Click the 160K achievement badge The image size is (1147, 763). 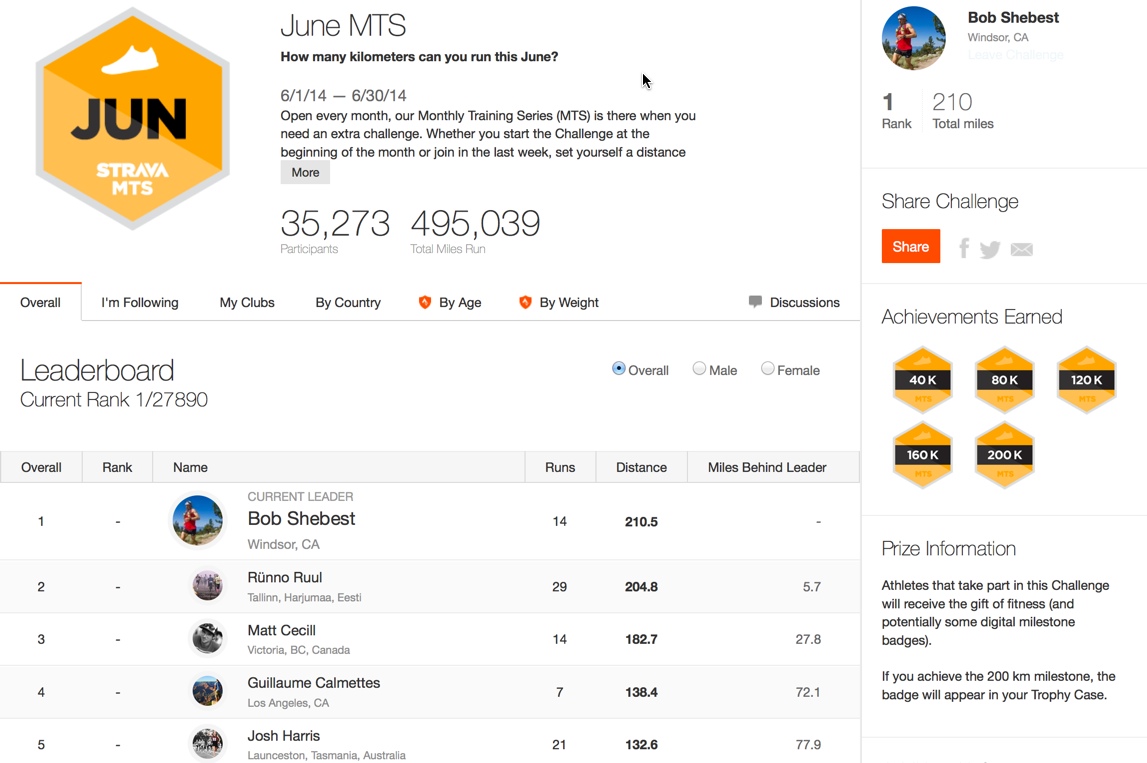(x=922, y=455)
